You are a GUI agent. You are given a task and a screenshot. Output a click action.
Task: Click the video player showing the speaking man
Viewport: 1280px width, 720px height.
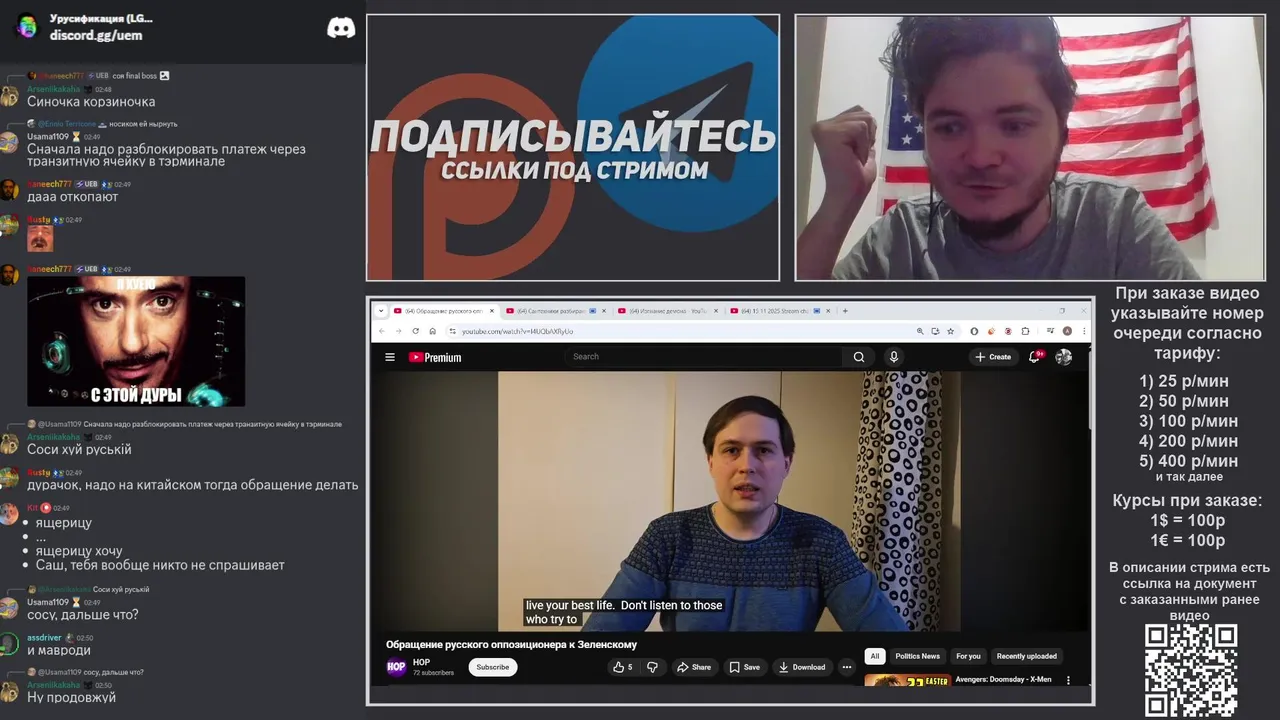click(729, 502)
